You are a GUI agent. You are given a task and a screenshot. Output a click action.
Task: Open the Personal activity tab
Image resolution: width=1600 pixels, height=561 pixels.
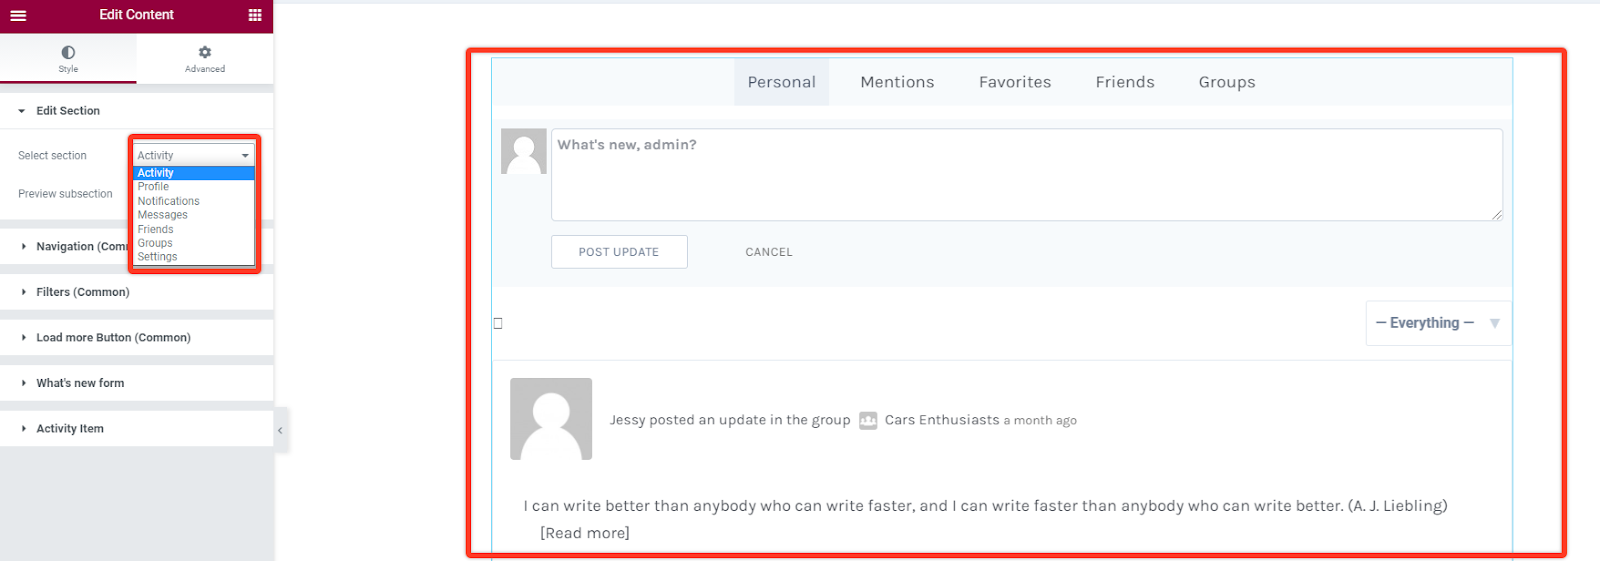pyautogui.click(x=782, y=82)
